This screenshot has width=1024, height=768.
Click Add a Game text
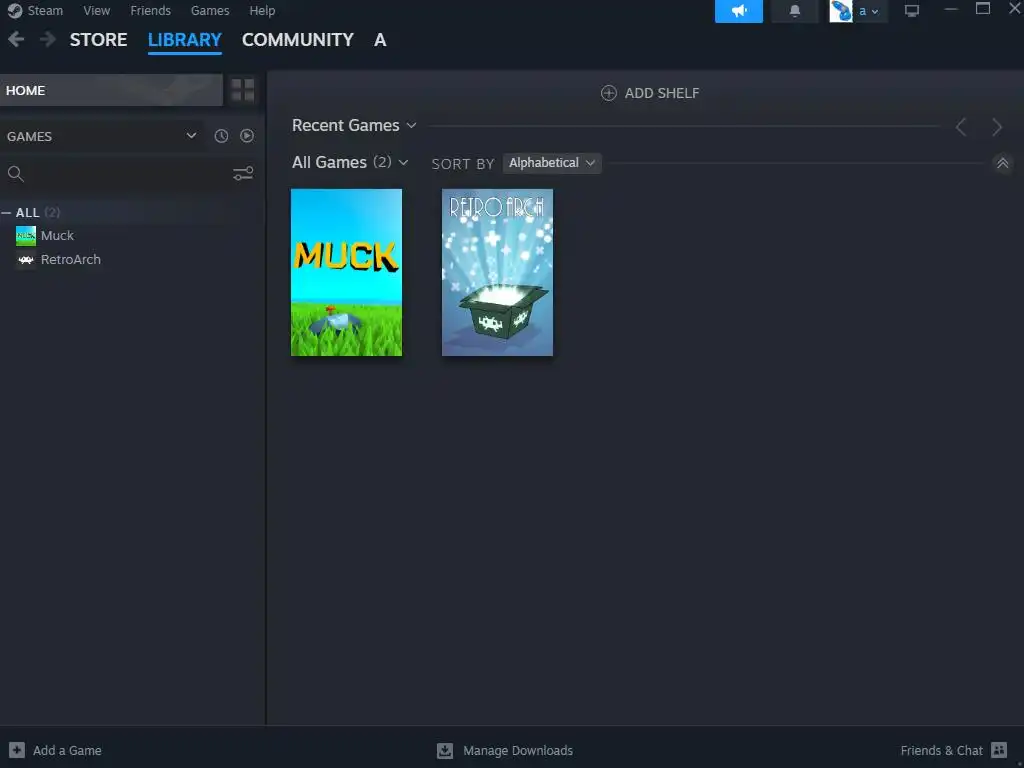[x=67, y=750]
